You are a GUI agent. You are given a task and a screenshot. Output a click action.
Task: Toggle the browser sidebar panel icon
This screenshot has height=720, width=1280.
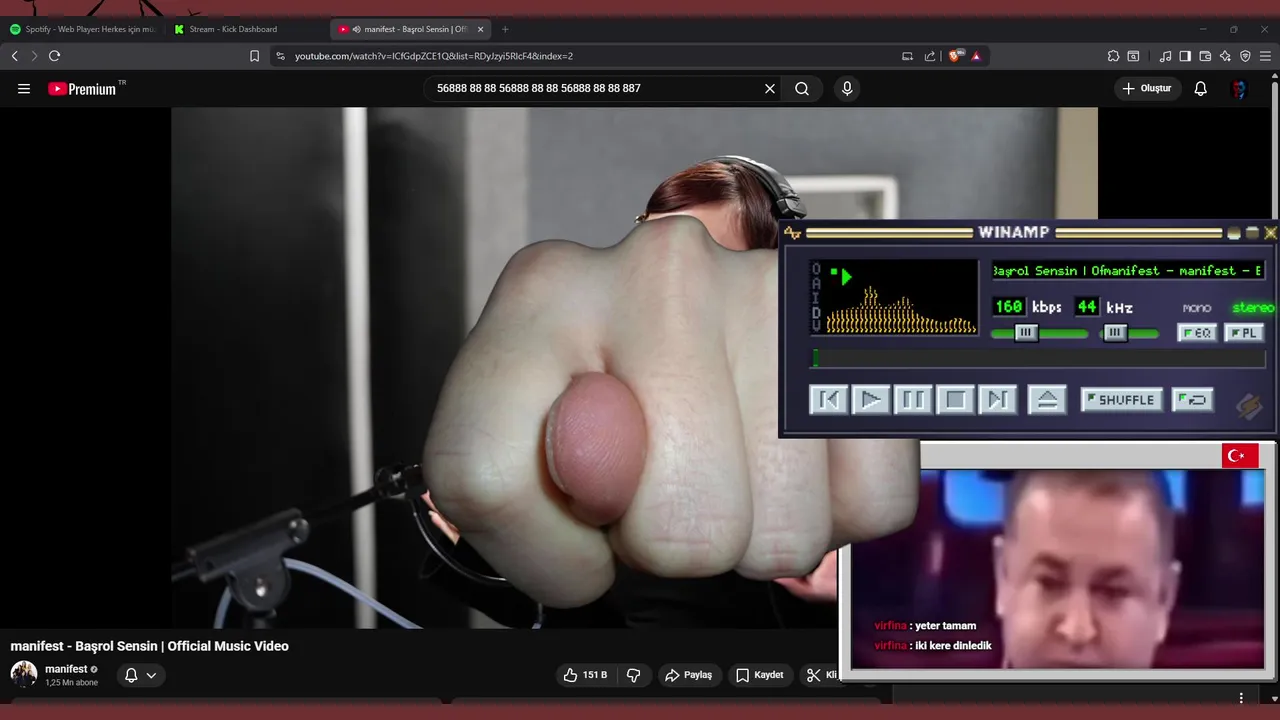click(x=1185, y=56)
